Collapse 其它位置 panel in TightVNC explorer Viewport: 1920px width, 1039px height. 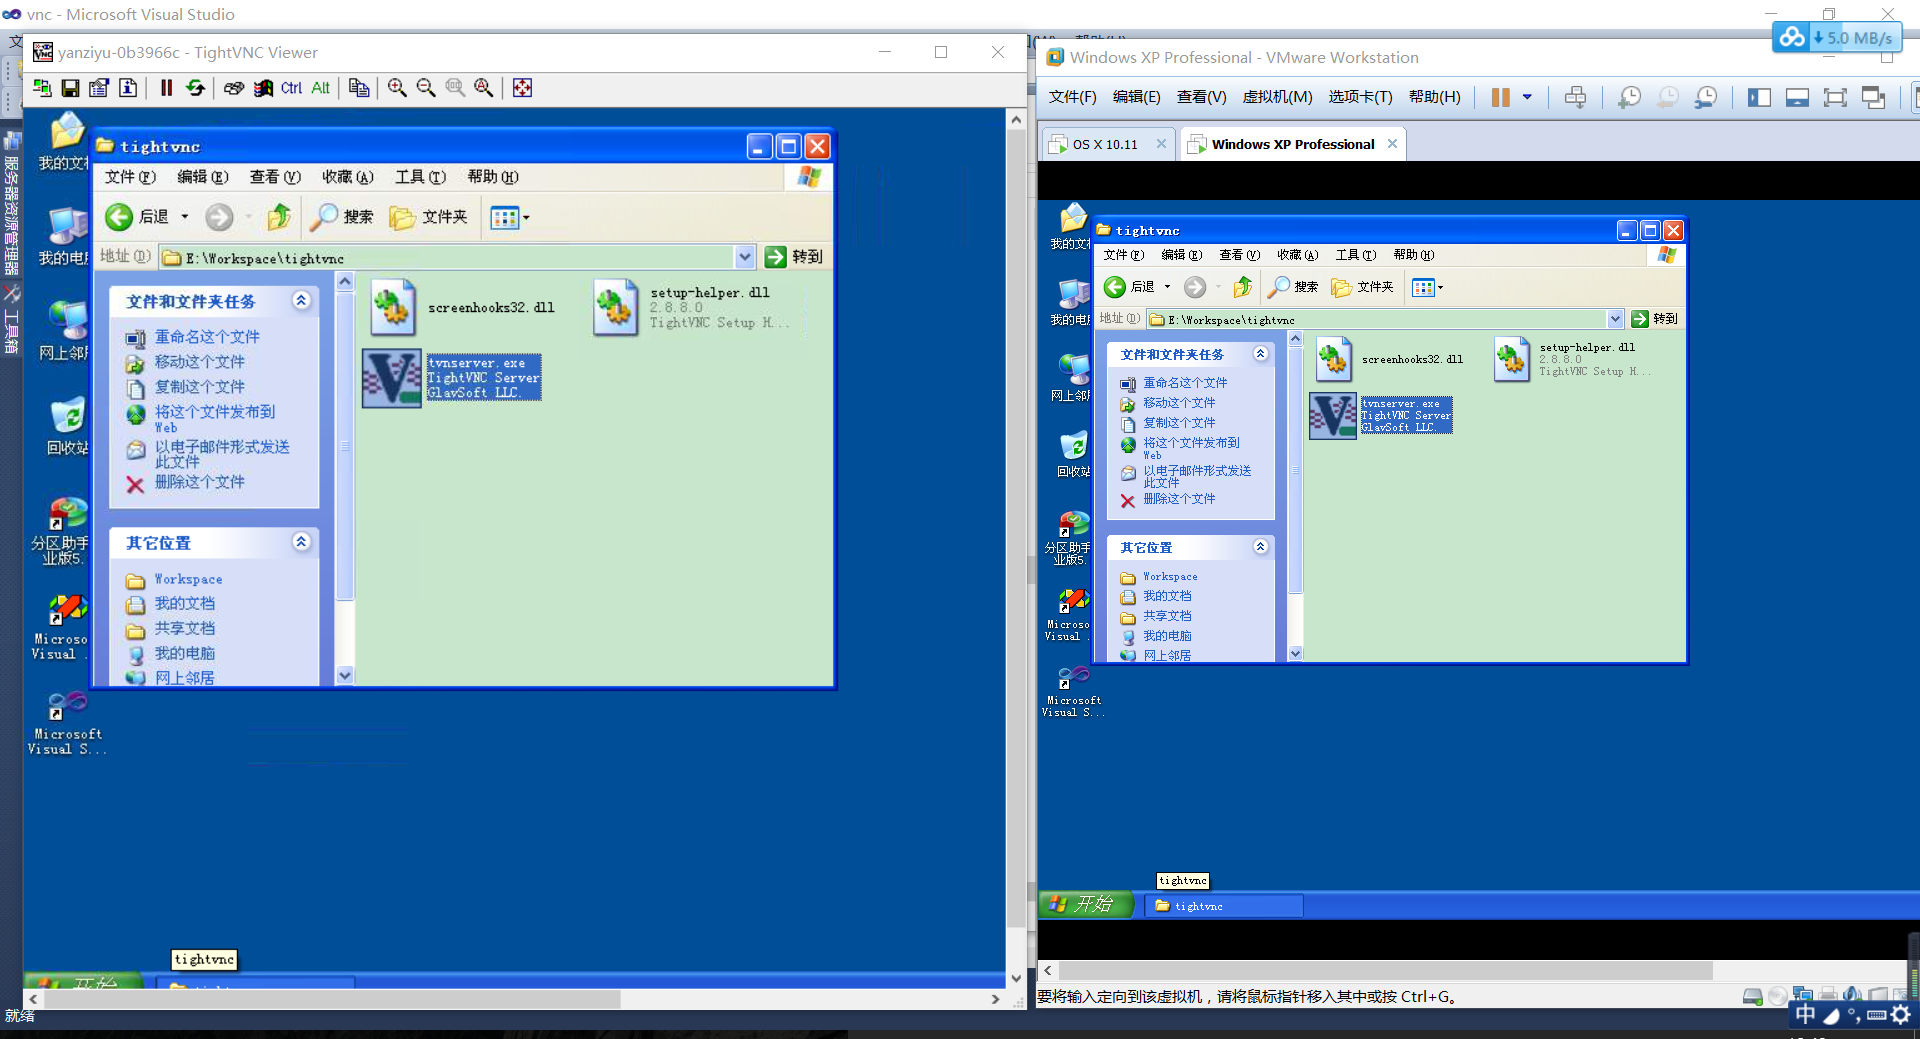pos(301,541)
